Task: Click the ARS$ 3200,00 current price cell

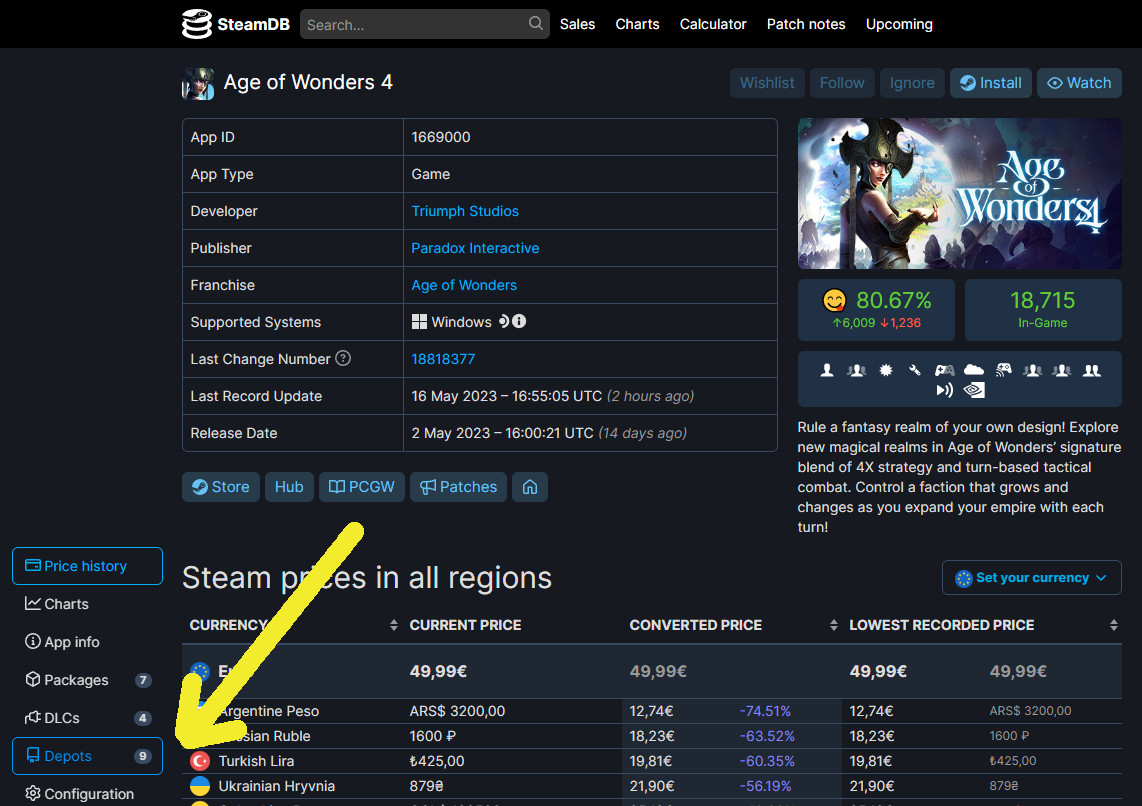Action: (x=457, y=711)
